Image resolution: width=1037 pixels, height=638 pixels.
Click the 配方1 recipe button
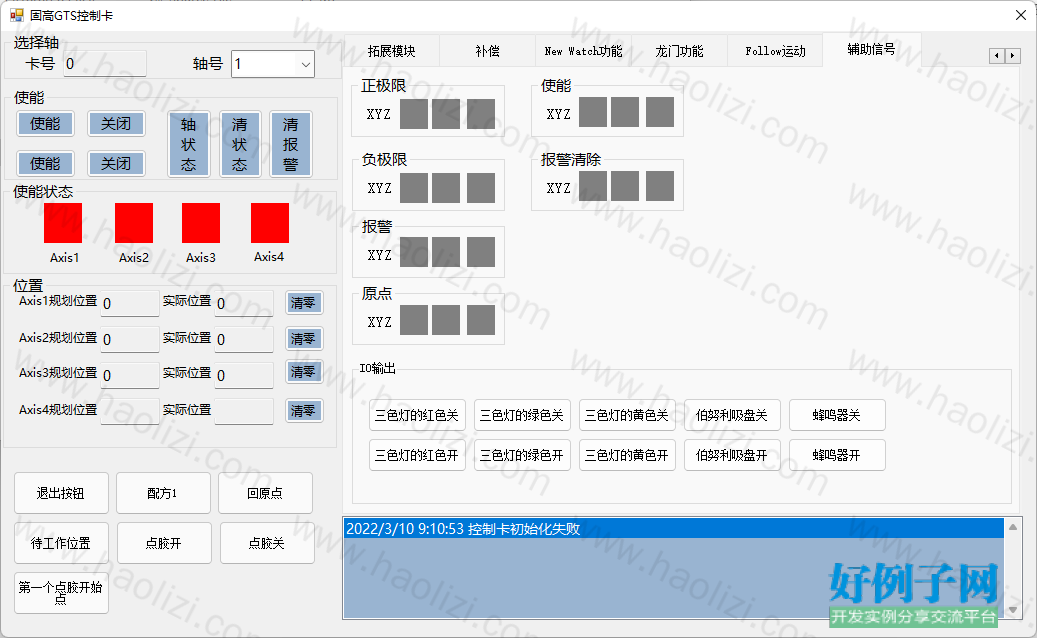pos(163,493)
